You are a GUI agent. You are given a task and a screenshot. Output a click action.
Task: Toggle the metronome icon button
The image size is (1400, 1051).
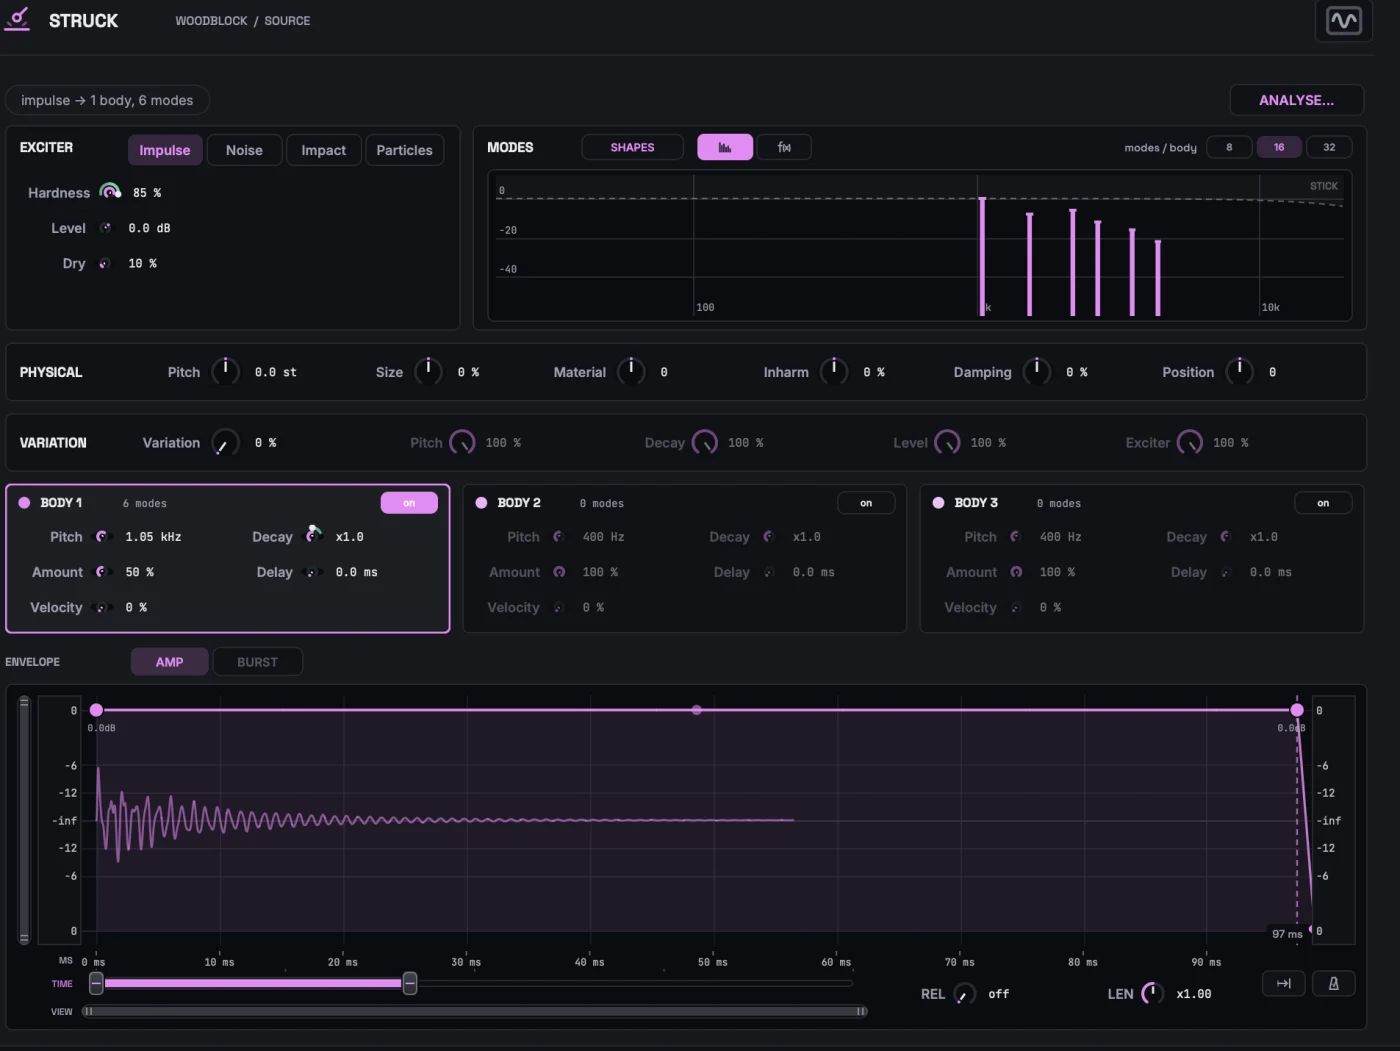click(x=1333, y=984)
